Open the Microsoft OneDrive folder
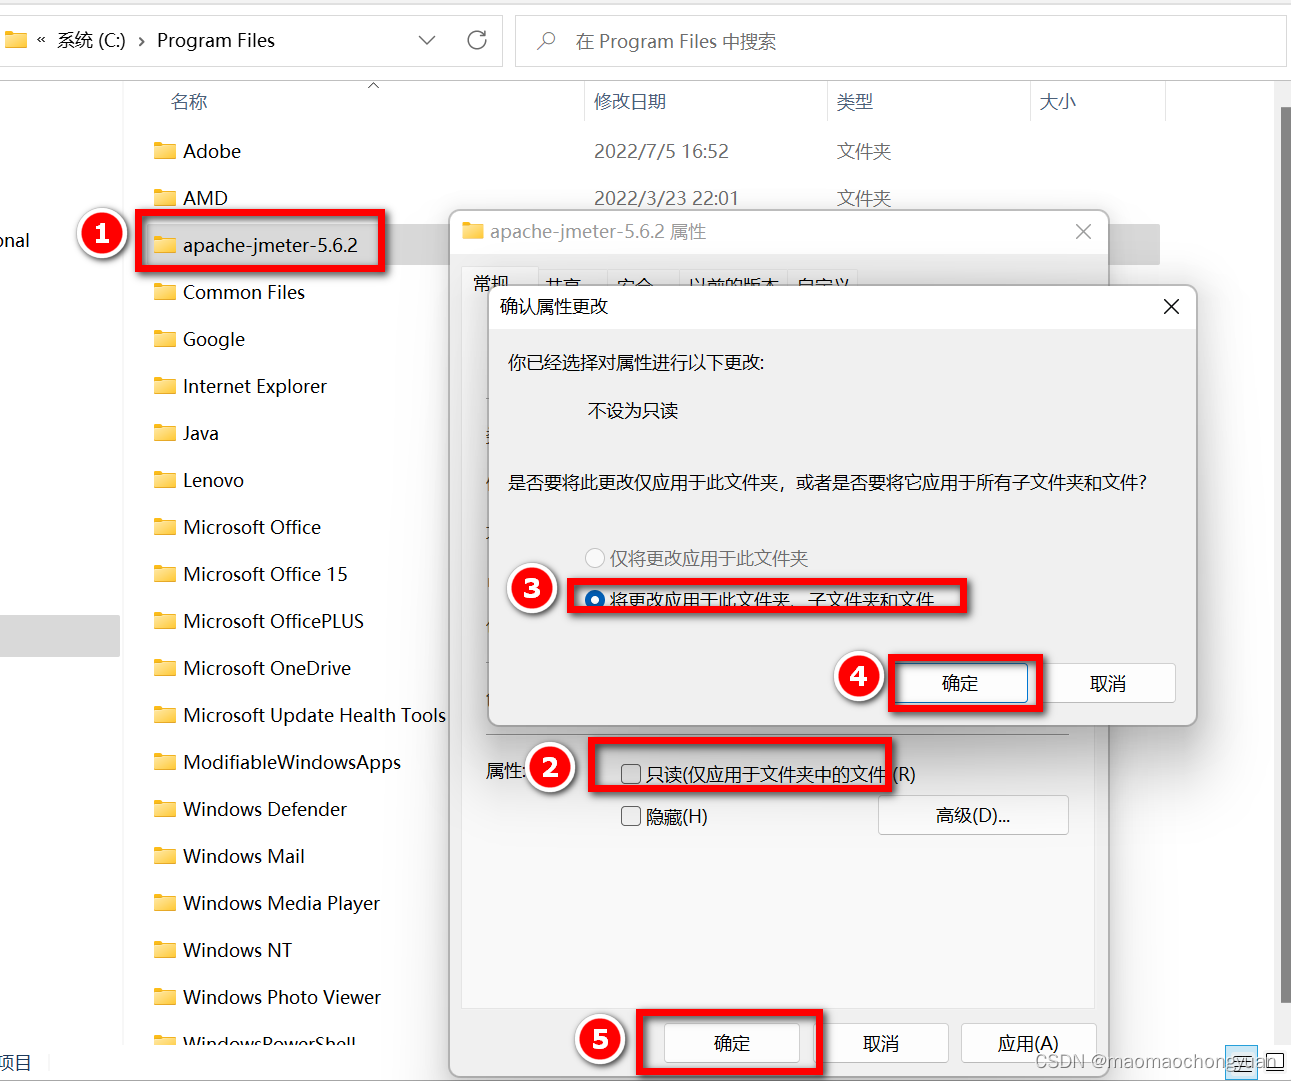The height and width of the screenshot is (1081, 1291). pyautogui.click(x=266, y=668)
